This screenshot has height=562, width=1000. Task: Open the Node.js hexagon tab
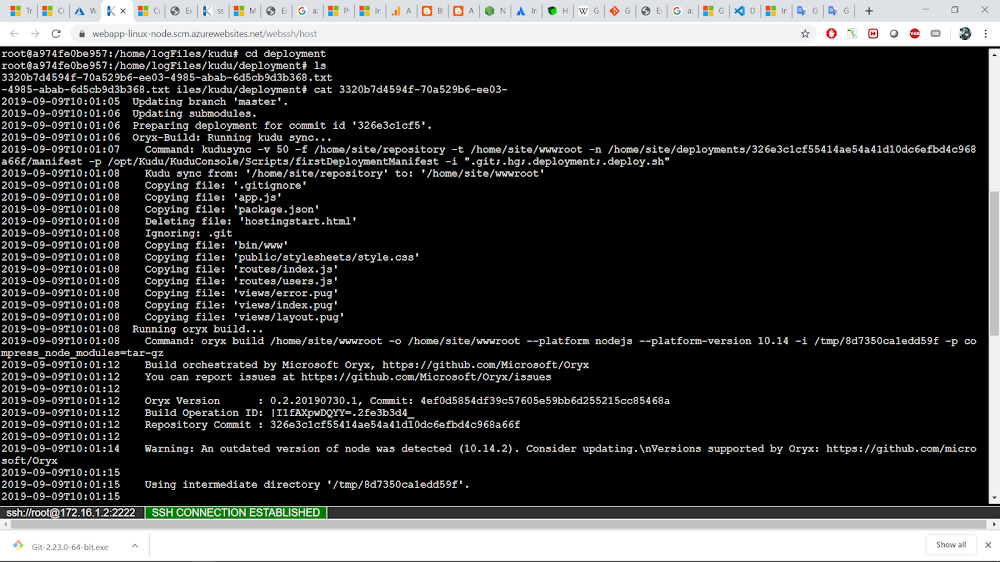(495, 11)
